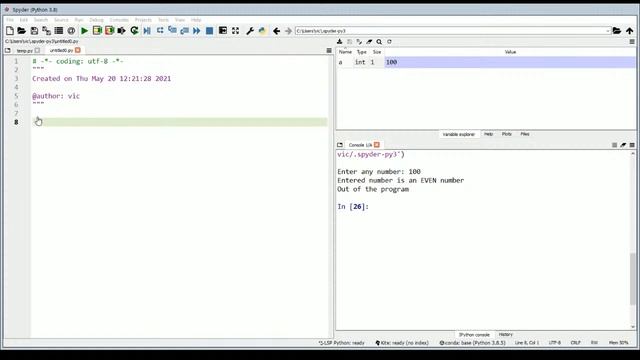The height and width of the screenshot is (360, 640).
Task: Switch to Help pane tab
Action: (489, 134)
